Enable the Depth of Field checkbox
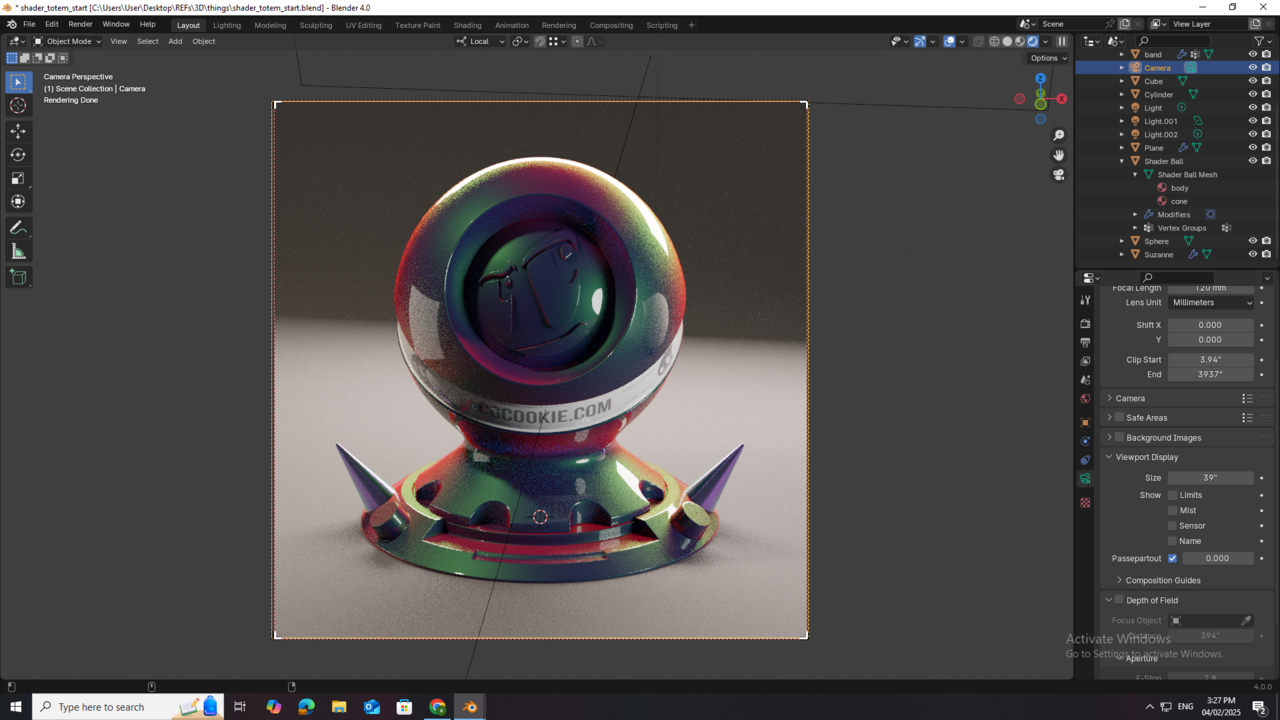The image size is (1280, 720). click(x=1119, y=600)
